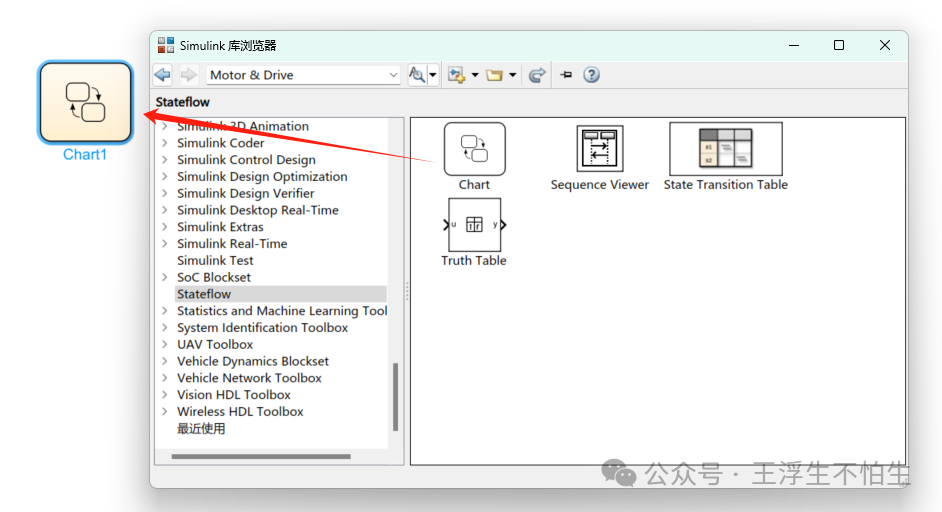Select Vehicle Dynamics Blockset library
Image resolution: width=942 pixels, height=512 pixels.
[253, 361]
